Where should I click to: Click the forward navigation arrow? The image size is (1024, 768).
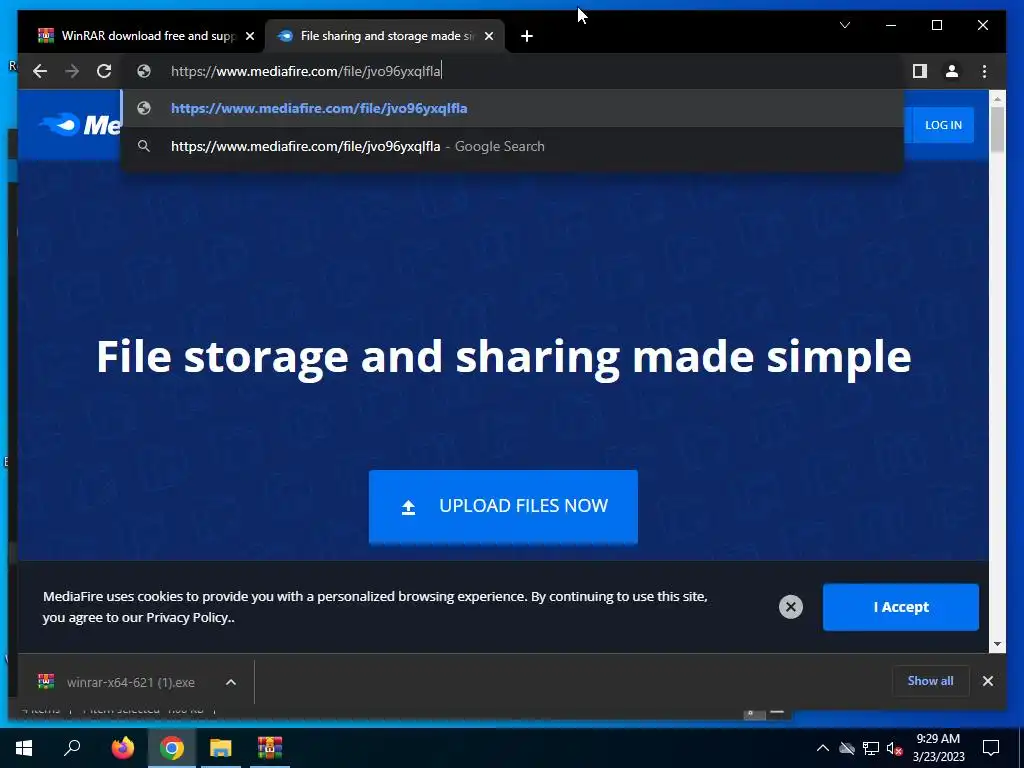point(72,71)
